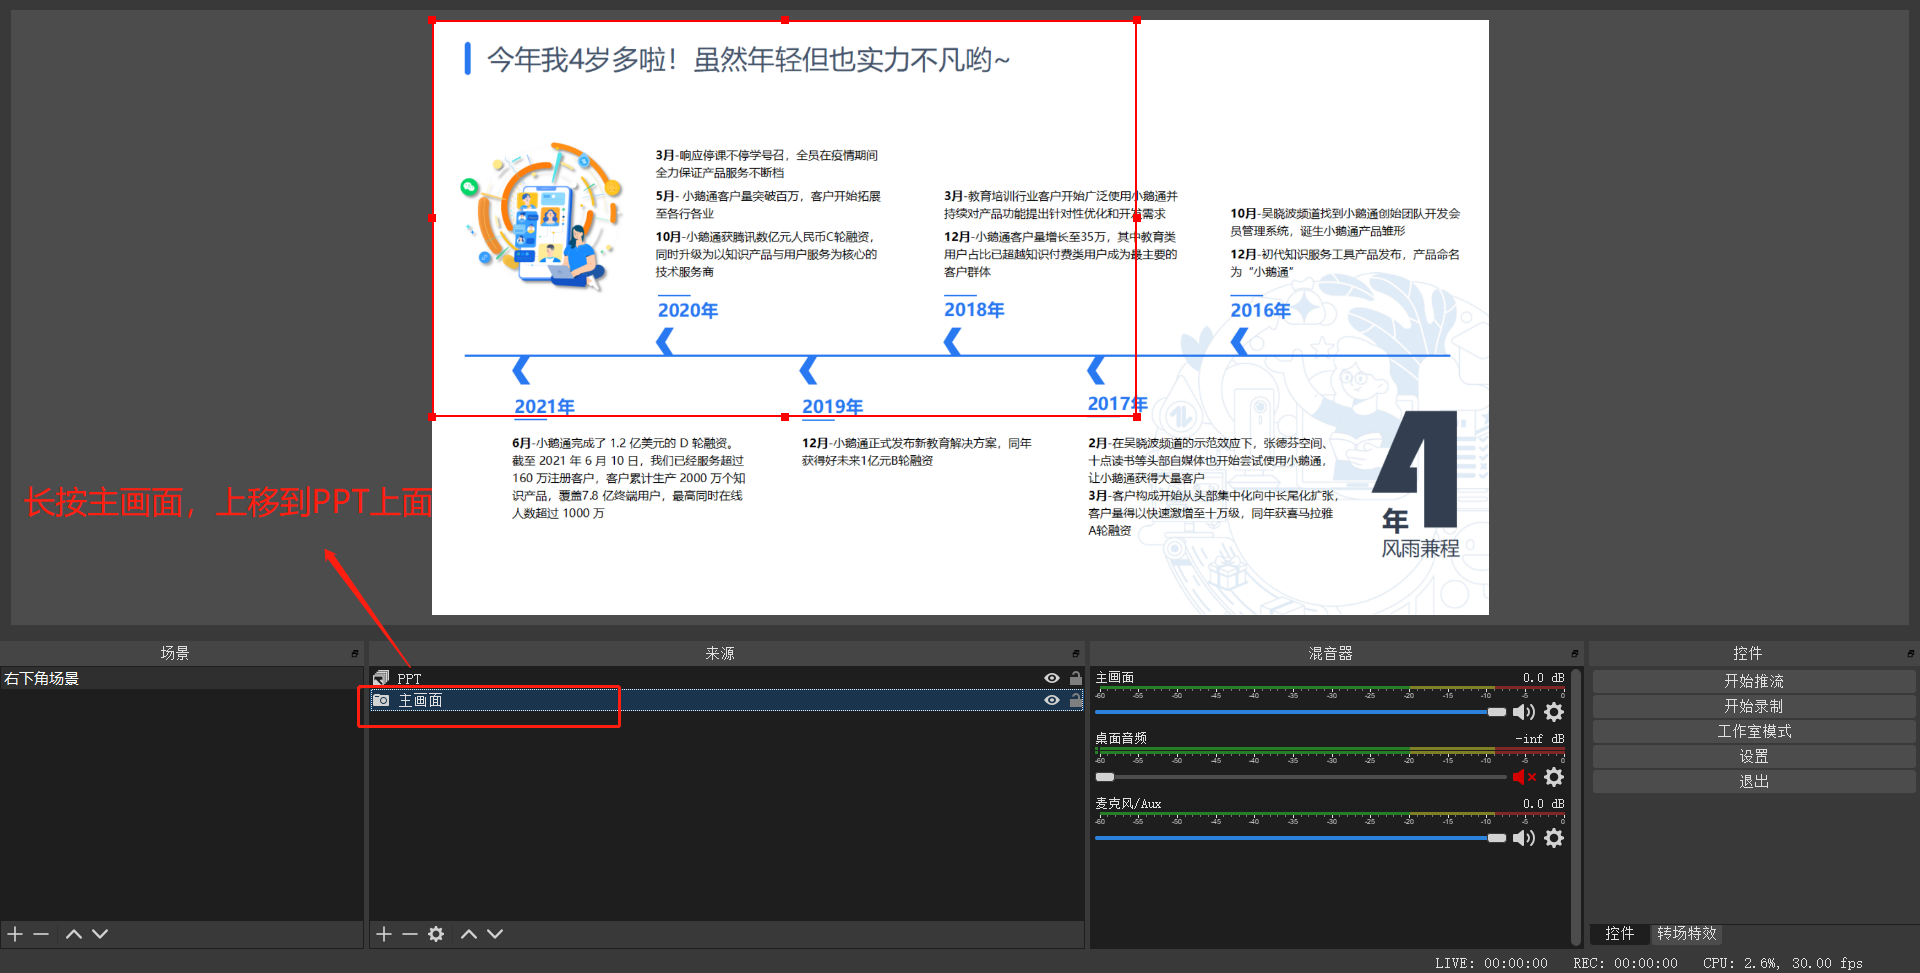Screen dimensions: 1920x973
Task: Toggle lock on PPT source
Action: [1076, 678]
